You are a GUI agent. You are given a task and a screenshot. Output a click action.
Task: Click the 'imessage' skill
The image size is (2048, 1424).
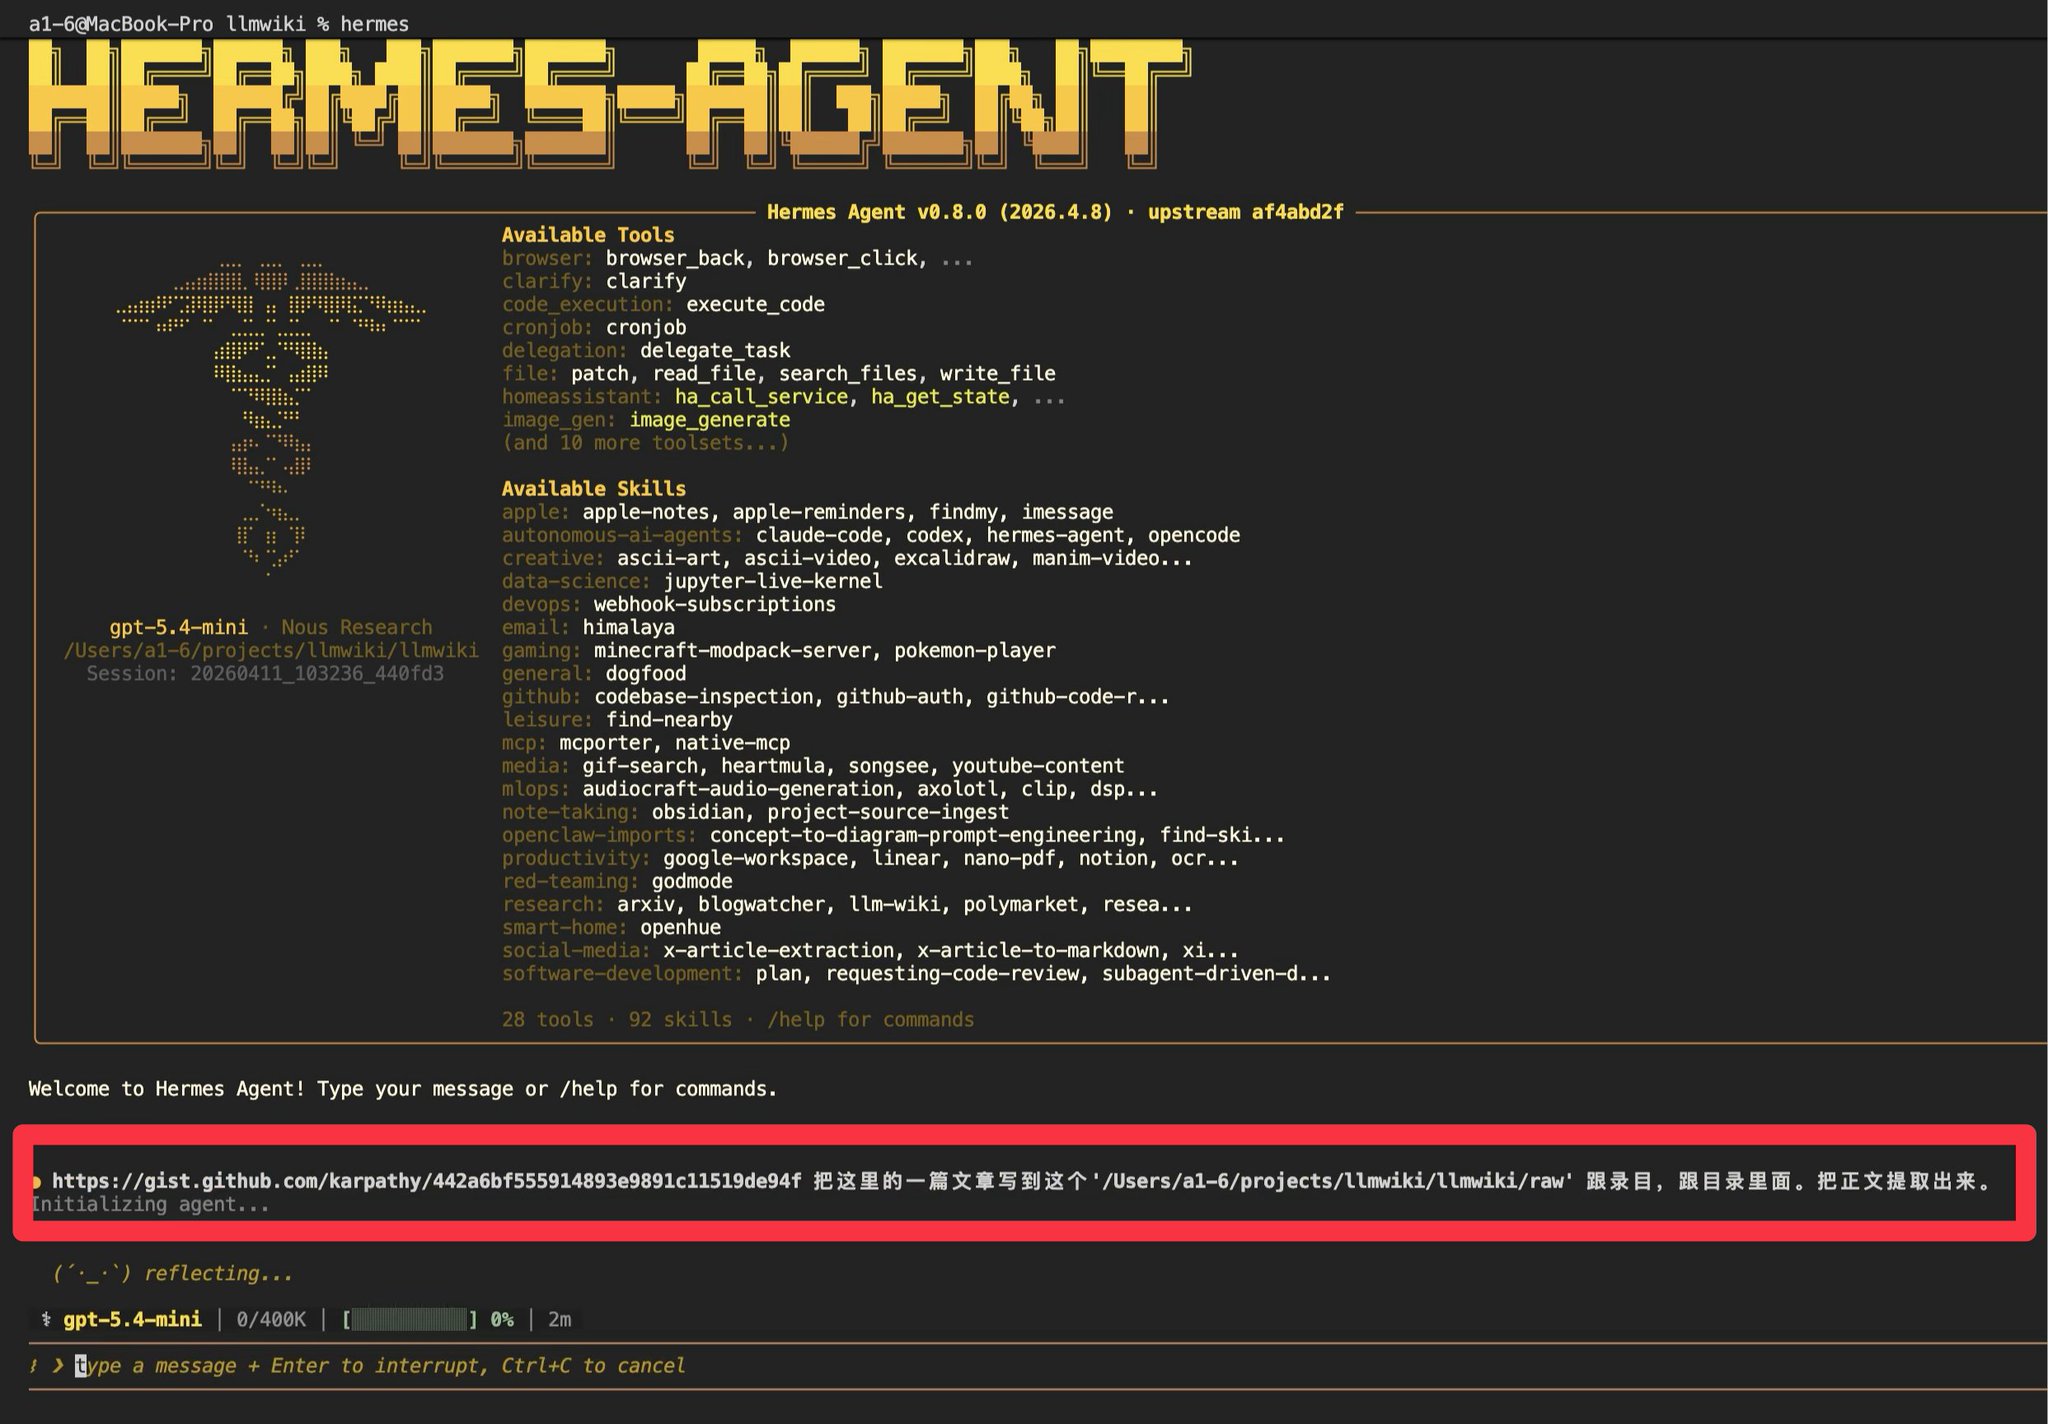[x=1068, y=512]
